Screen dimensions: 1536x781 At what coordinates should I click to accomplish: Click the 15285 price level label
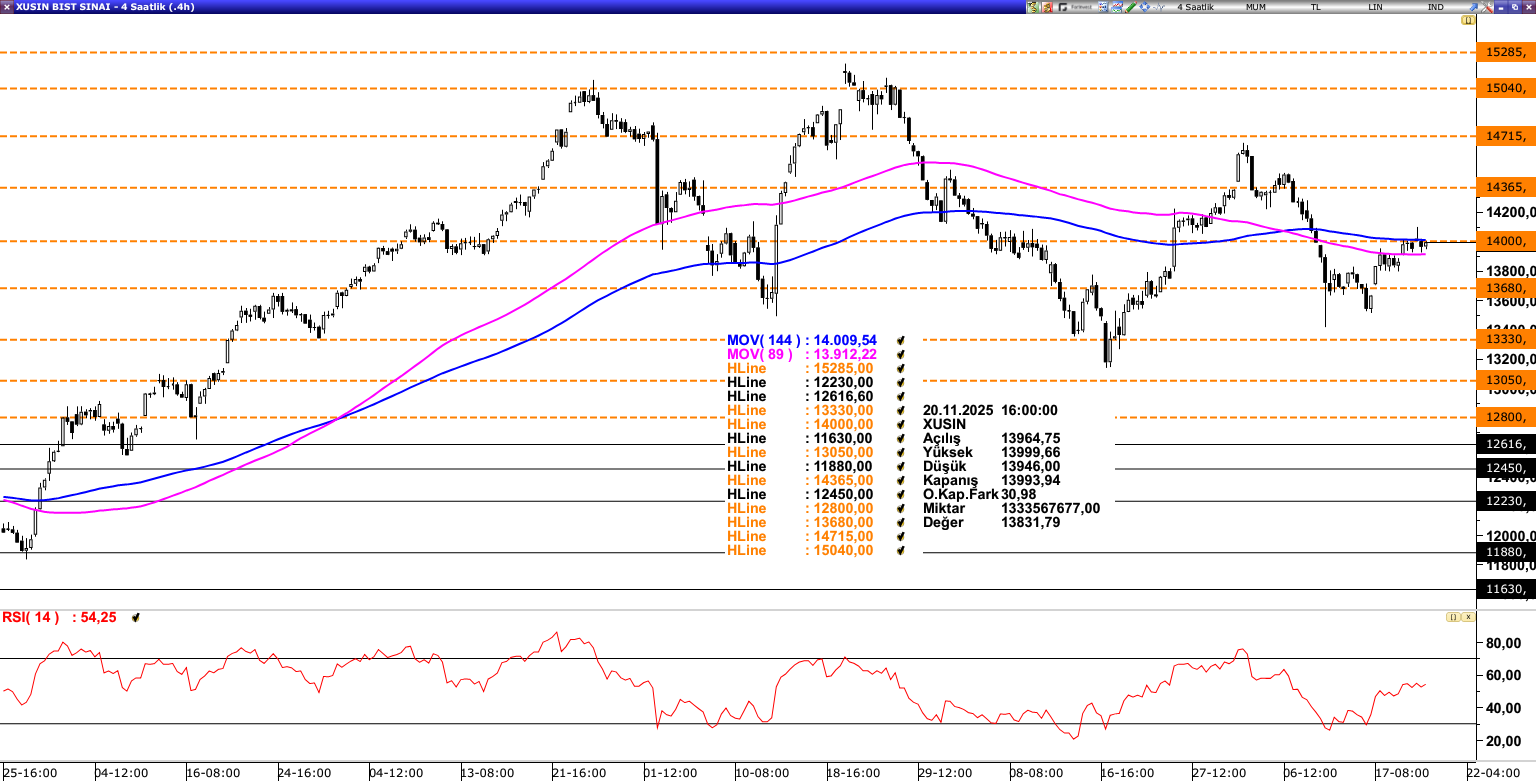pyautogui.click(x=1505, y=52)
